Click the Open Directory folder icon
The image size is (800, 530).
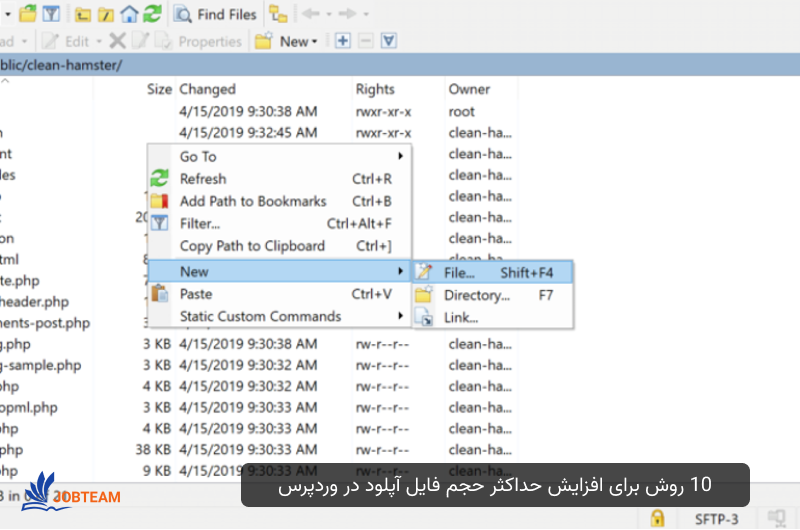coord(28,14)
